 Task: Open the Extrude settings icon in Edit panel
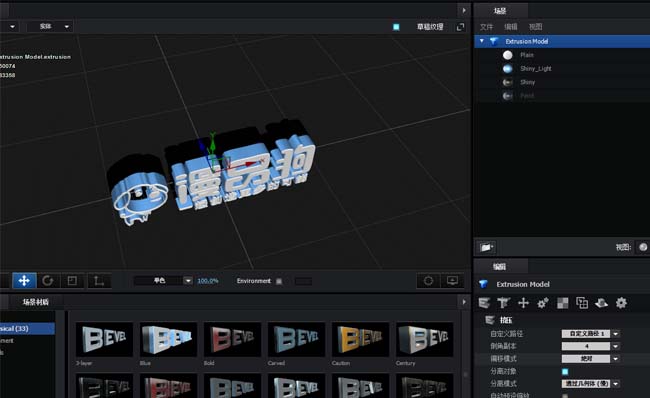484,303
